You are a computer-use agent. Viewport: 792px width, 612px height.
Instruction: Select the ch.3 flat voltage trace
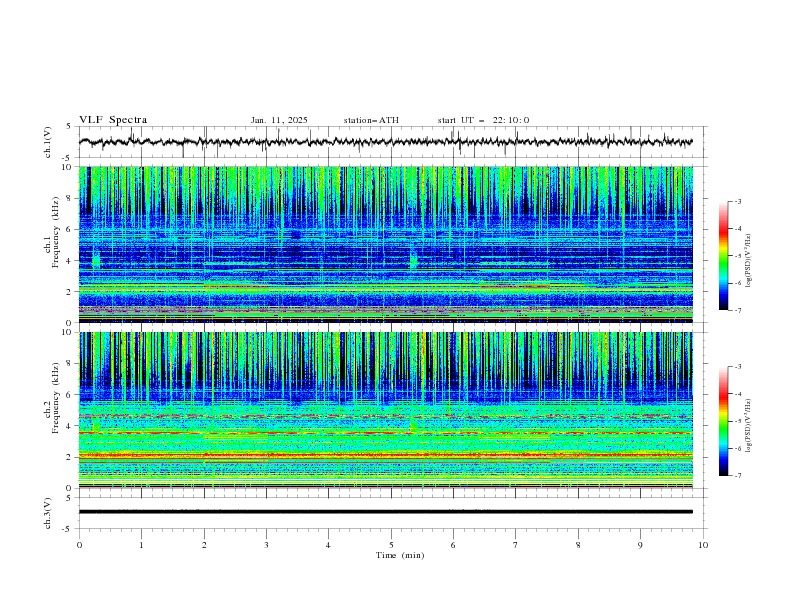[x=386, y=512]
